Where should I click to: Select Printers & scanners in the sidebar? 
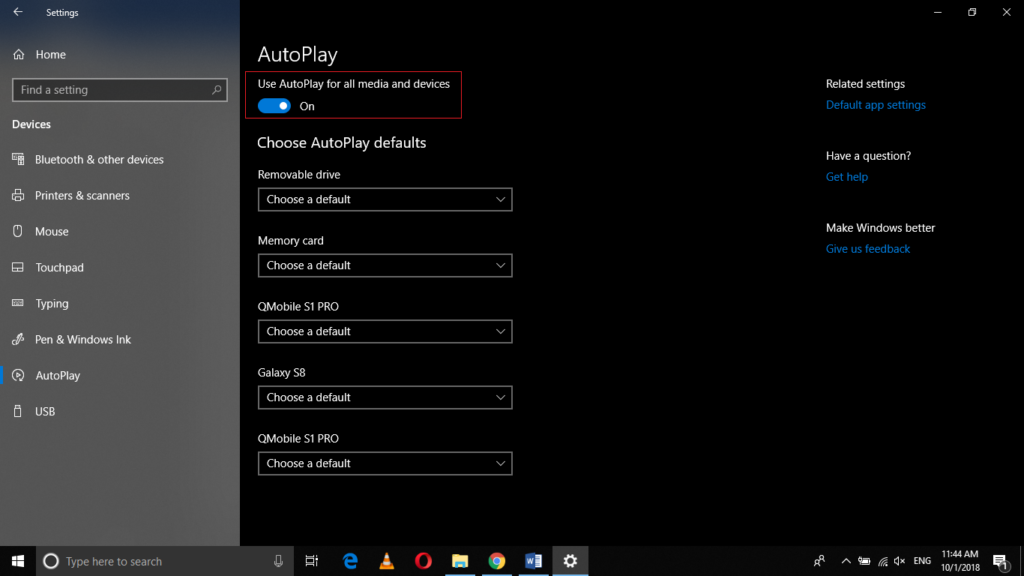pyautogui.click(x=85, y=195)
